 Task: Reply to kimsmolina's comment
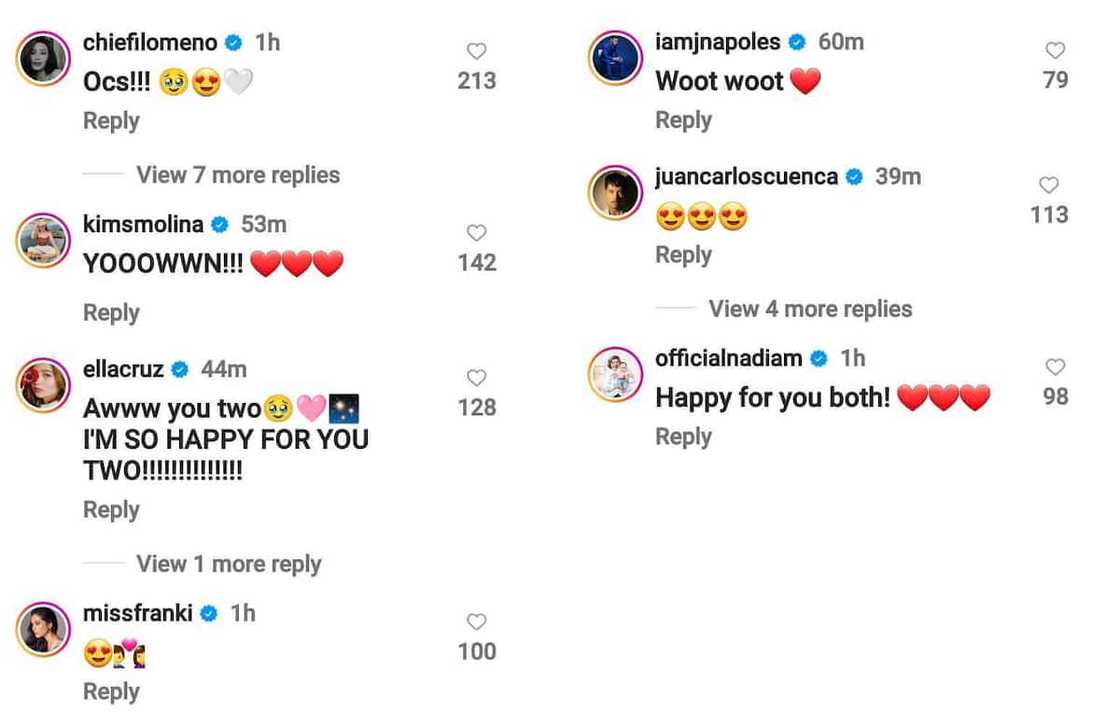pyautogui.click(x=111, y=313)
